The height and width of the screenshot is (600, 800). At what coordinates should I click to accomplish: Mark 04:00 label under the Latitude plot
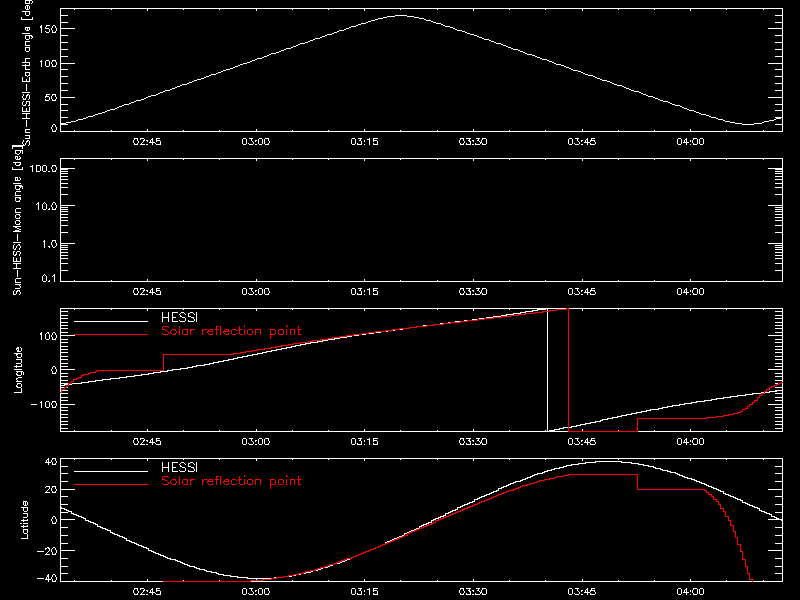pyautogui.click(x=690, y=592)
